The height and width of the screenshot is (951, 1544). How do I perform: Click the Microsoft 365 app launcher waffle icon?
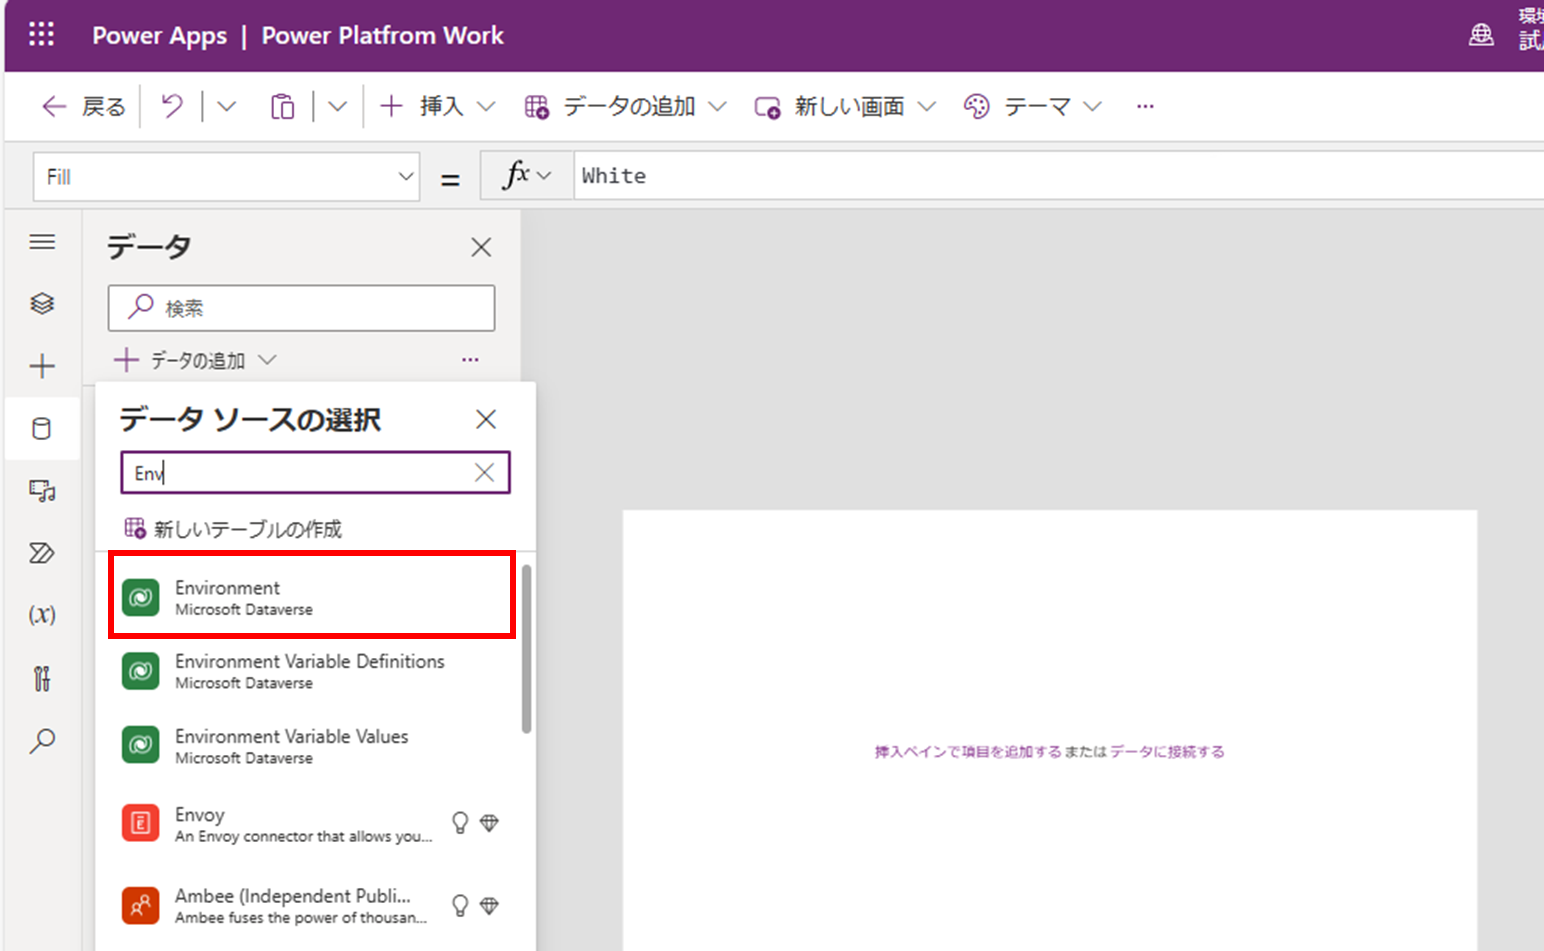41,35
